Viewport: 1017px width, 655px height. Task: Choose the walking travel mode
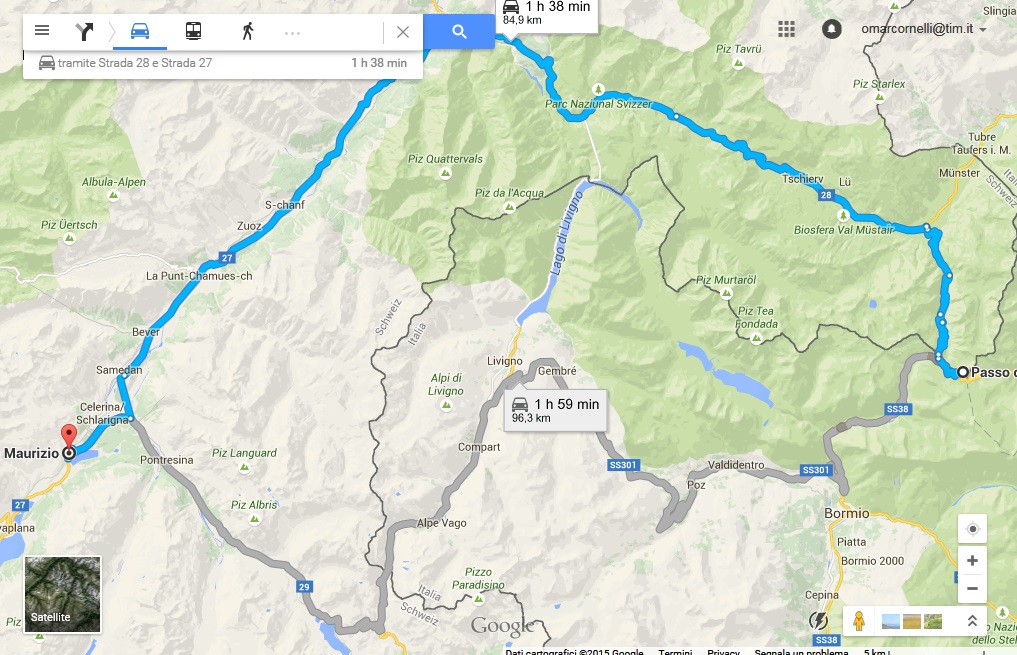tap(248, 31)
